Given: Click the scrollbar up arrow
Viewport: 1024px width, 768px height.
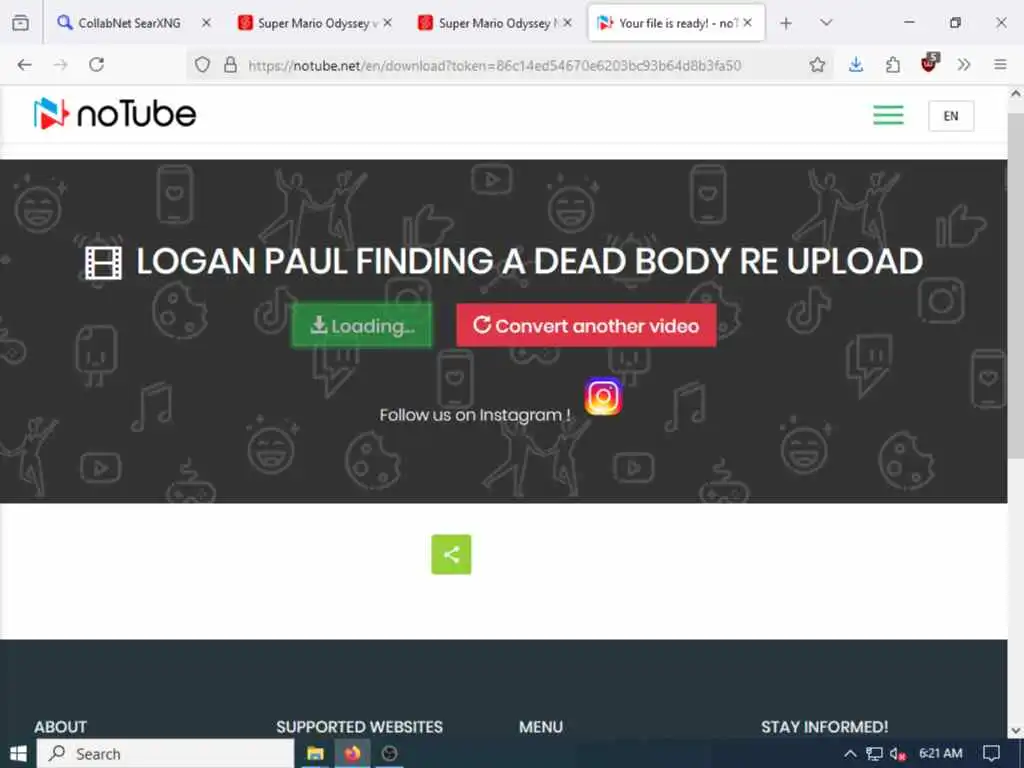Looking at the screenshot, I should coord(1016,93).
